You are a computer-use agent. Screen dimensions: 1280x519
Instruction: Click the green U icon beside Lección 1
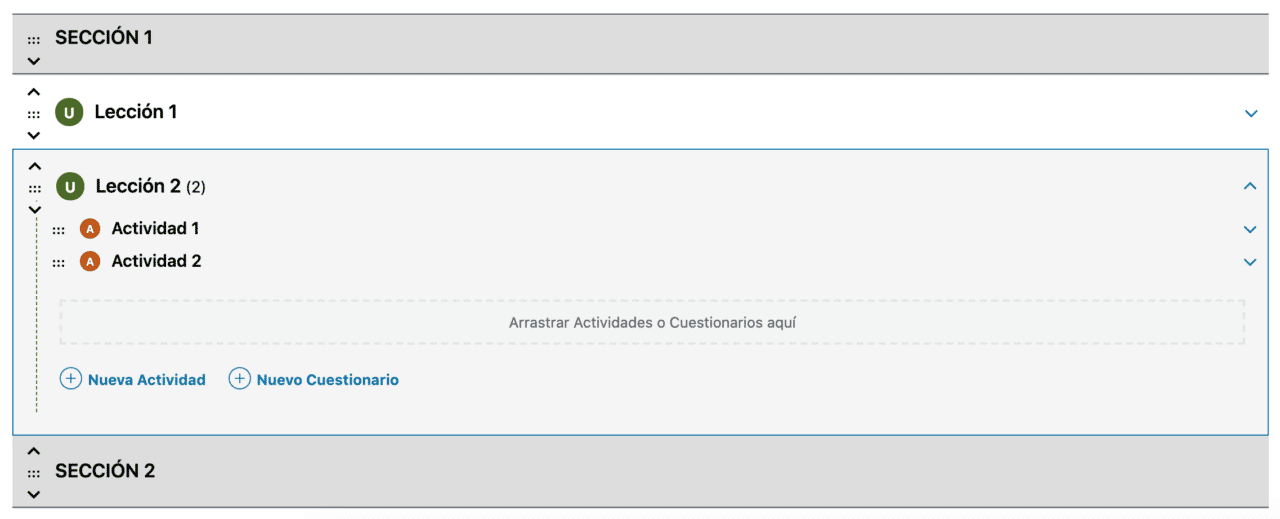(69, 112)
